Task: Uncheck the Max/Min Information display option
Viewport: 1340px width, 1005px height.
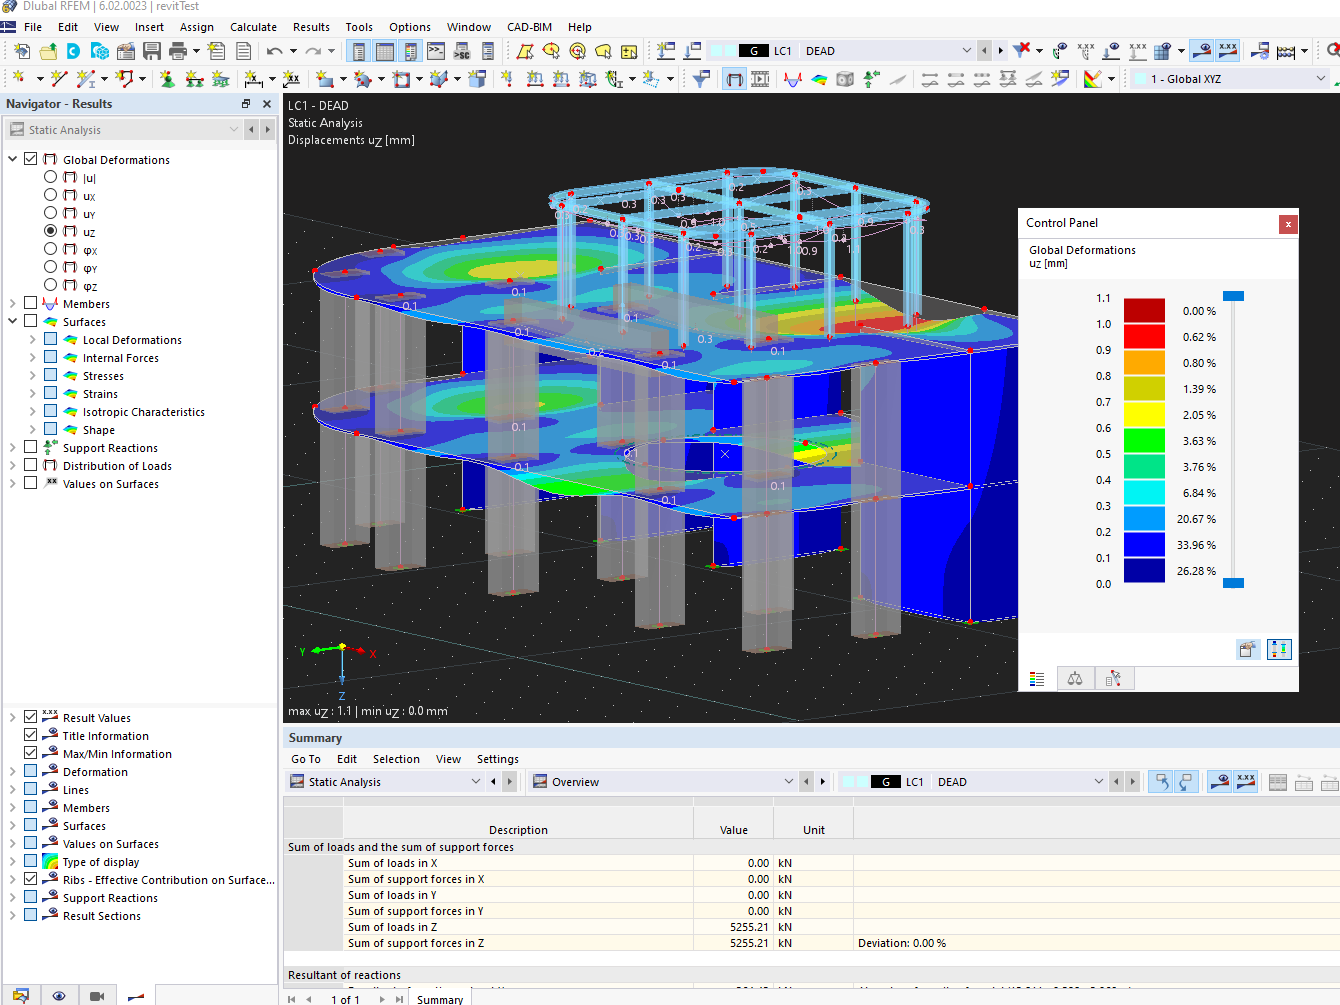Action: (x=30, y=753)
